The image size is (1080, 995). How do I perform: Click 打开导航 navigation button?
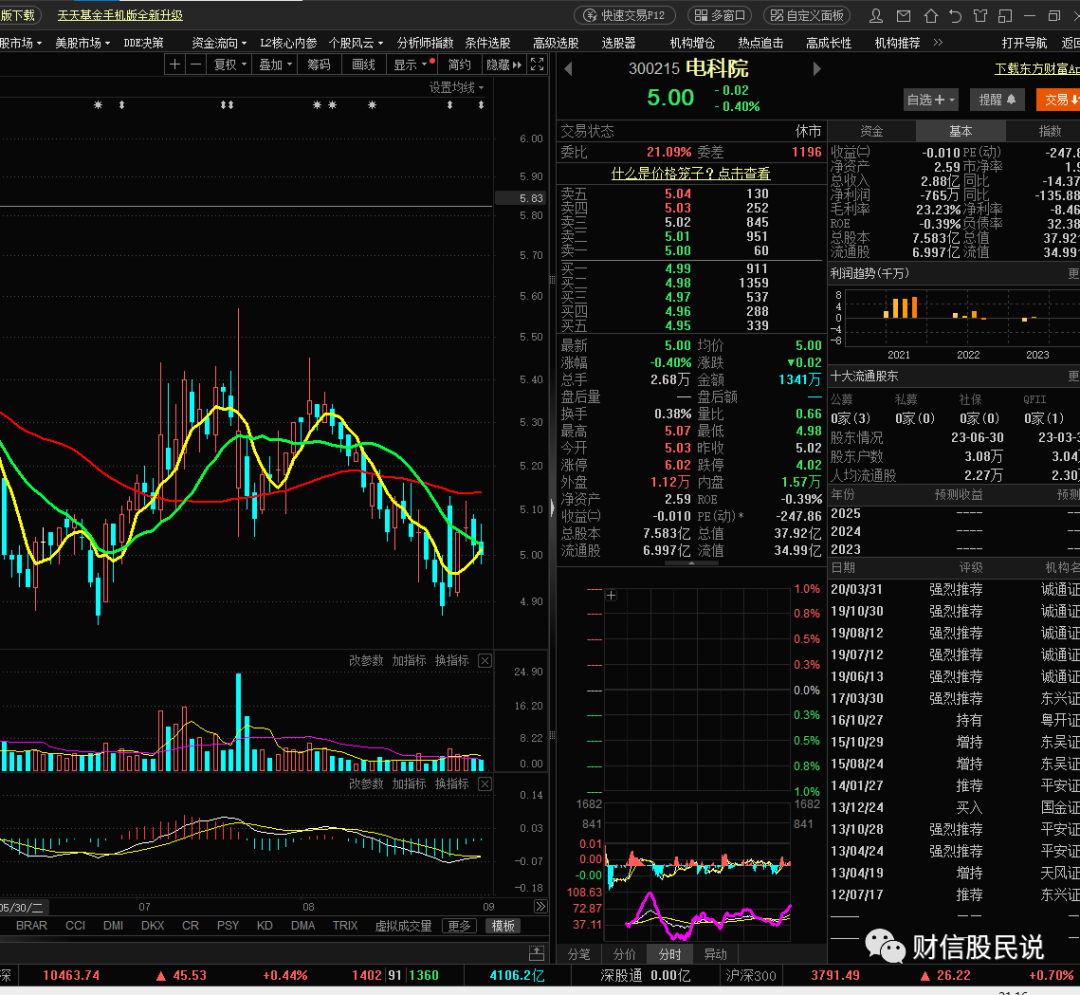click(x=1024, y=43)
